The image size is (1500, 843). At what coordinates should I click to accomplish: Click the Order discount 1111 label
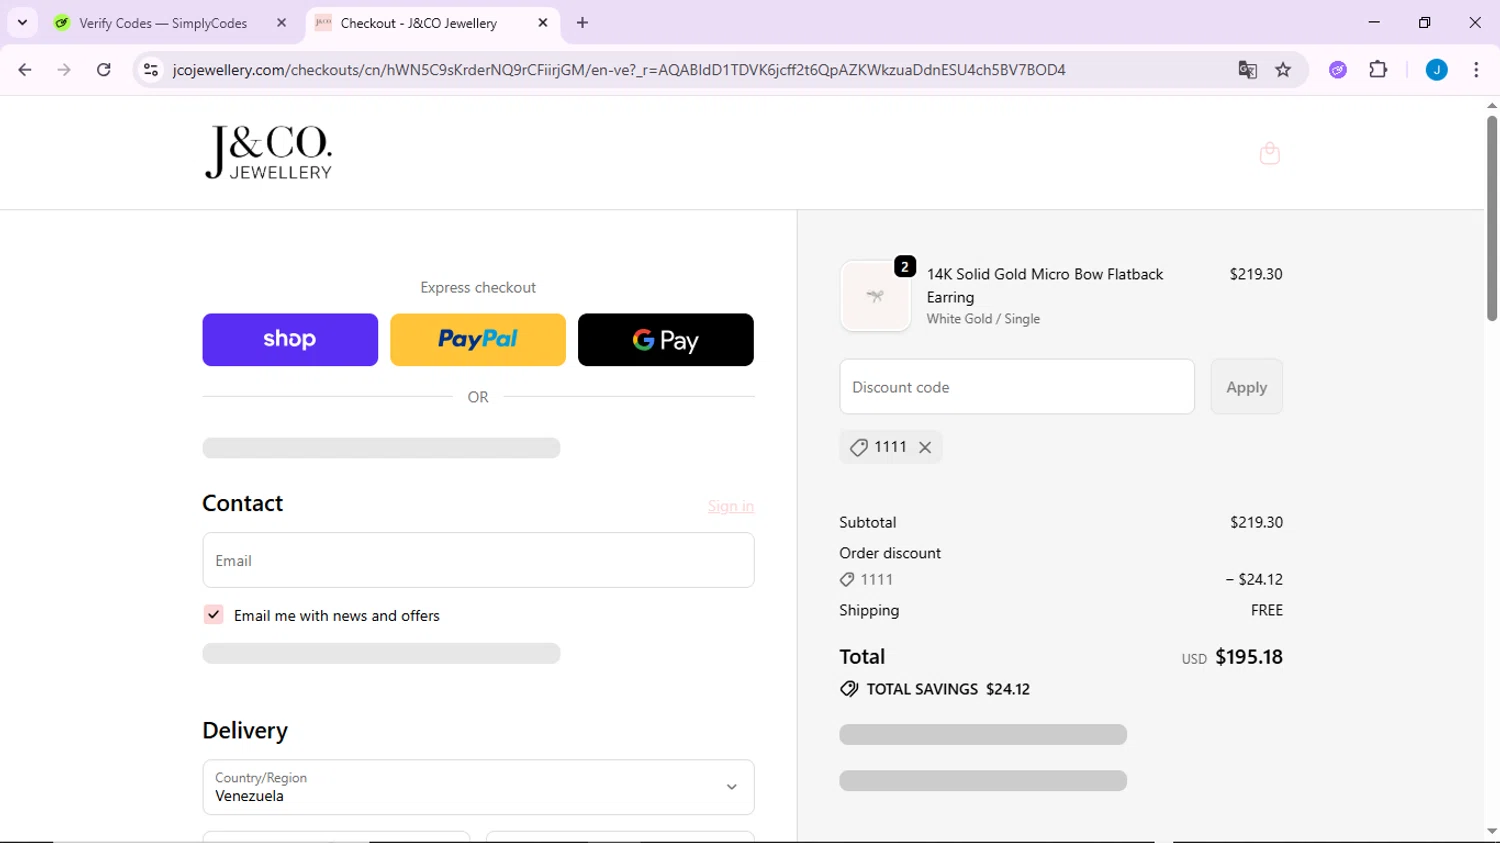866,579
